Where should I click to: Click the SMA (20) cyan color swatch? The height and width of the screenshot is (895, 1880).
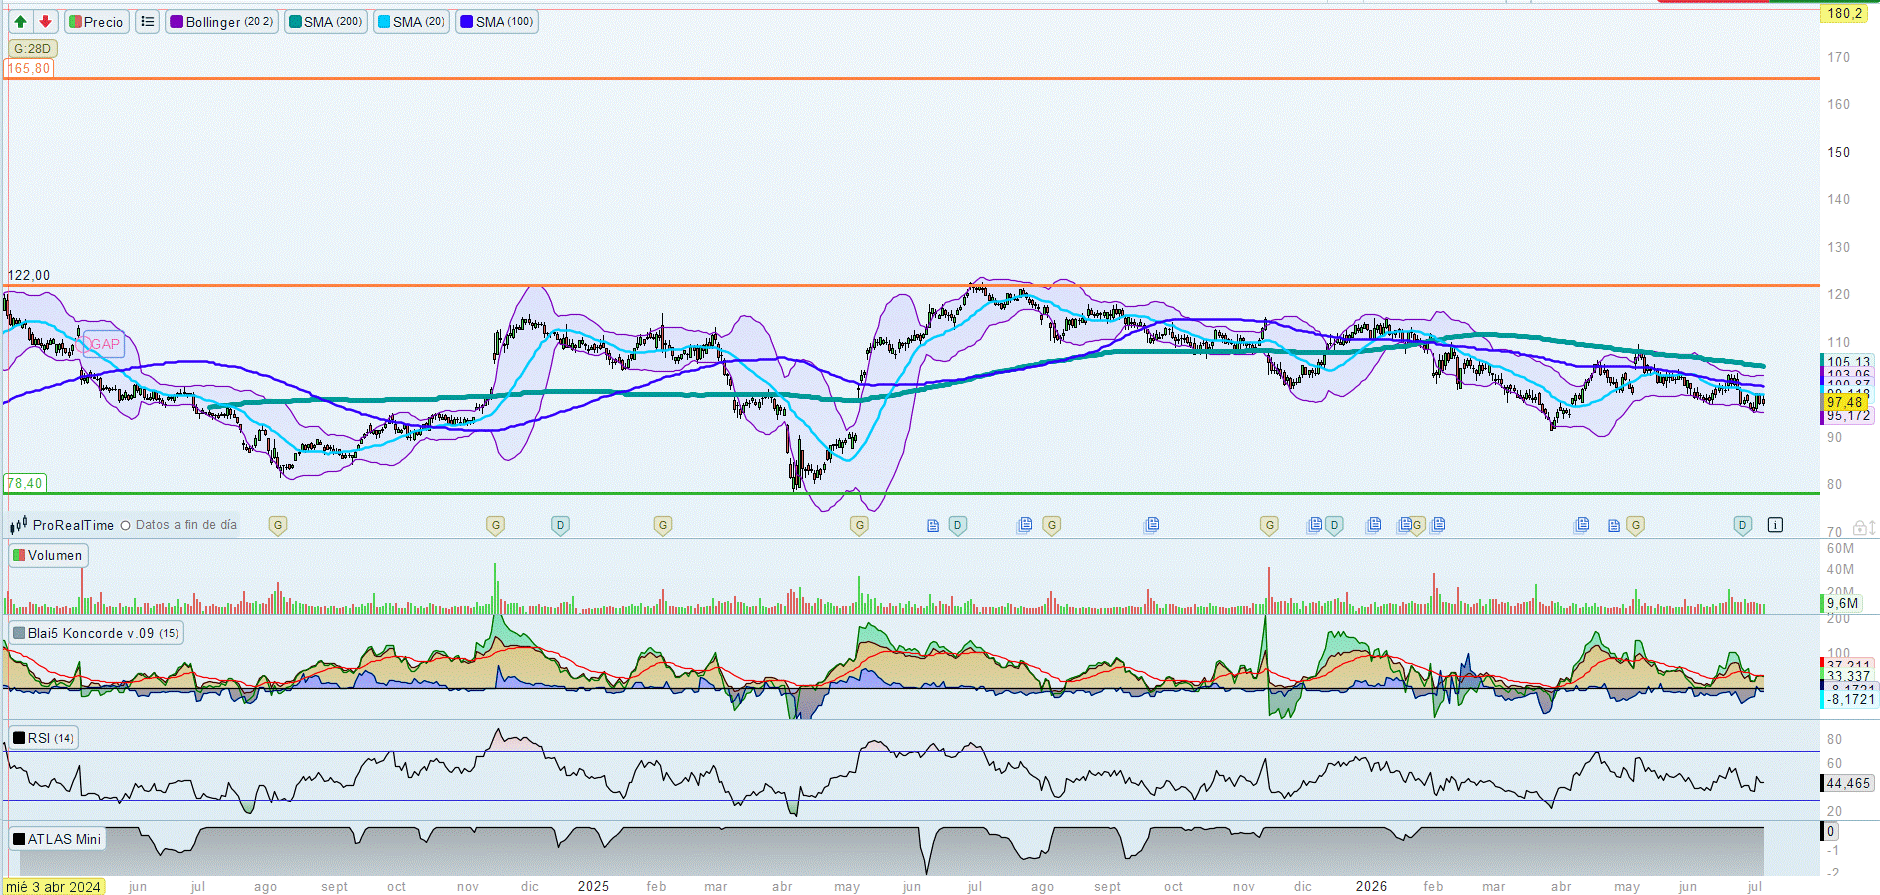384,22
